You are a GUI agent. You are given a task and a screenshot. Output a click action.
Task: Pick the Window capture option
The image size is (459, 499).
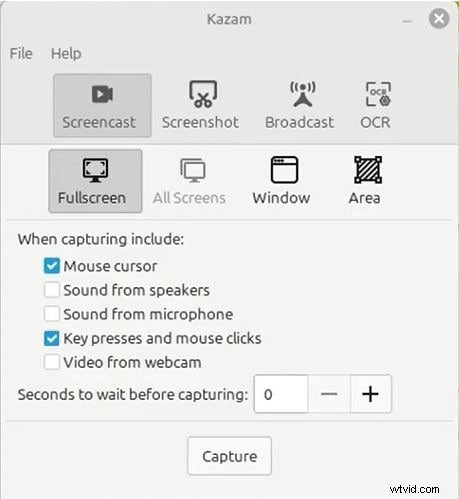point(282,181)
